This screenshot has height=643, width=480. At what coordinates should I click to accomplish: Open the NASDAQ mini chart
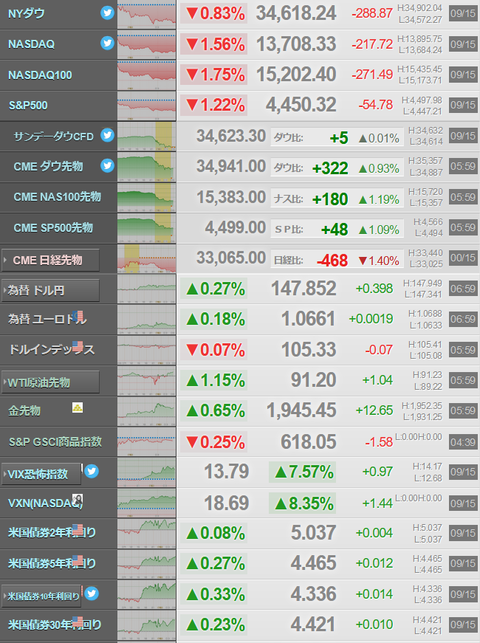[x=147, y=46]
